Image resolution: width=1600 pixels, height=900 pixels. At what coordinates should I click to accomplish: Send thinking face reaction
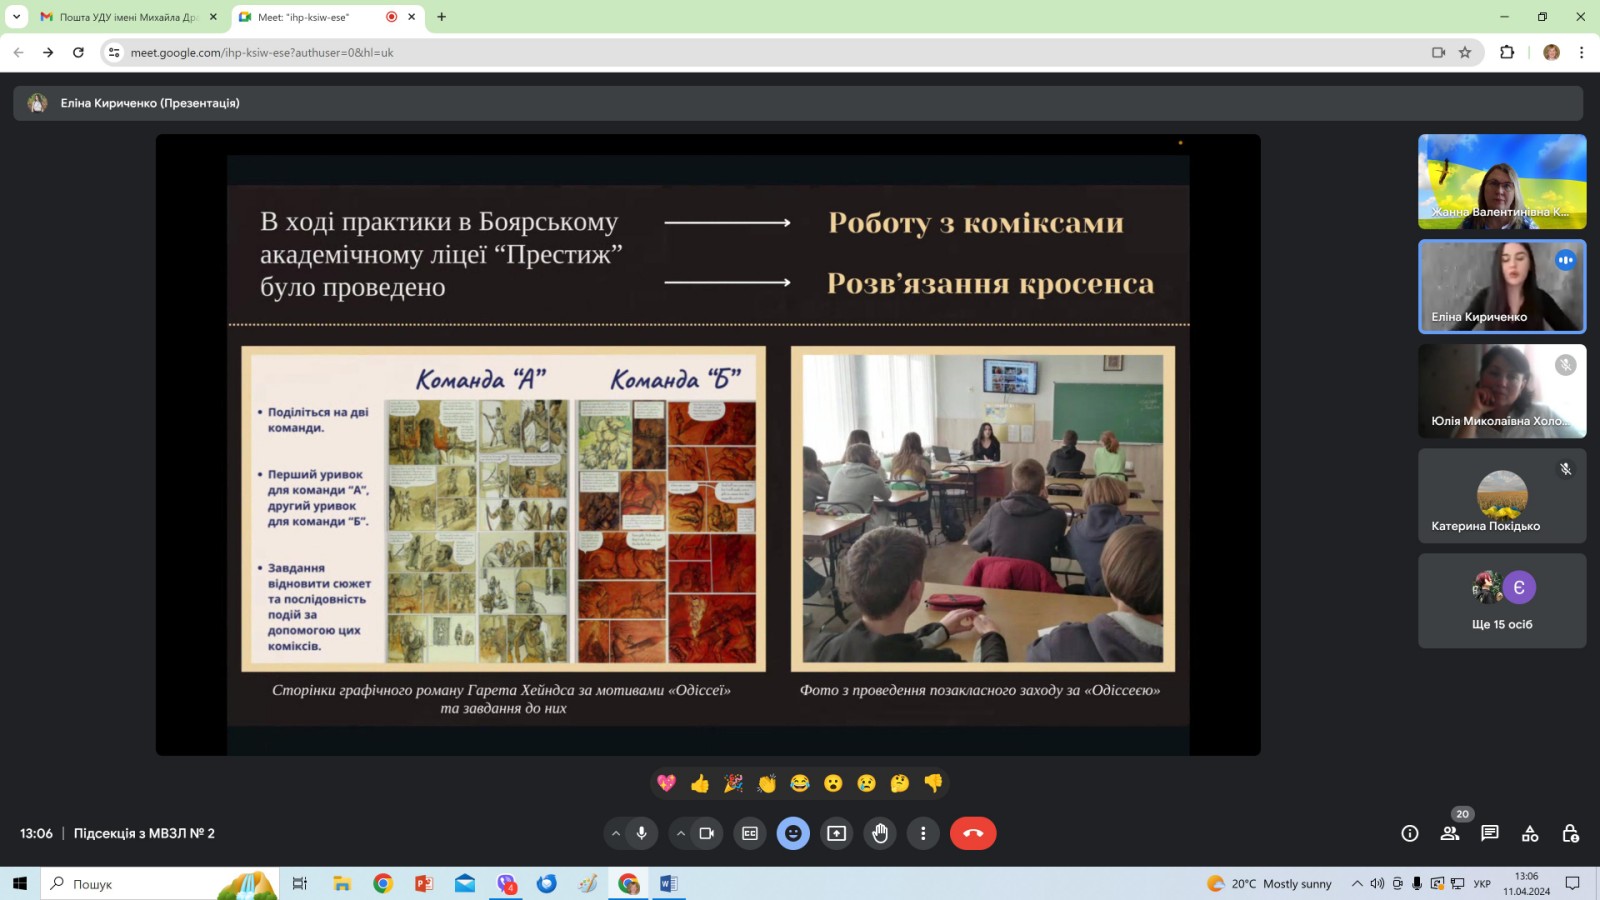coord(900,783)
